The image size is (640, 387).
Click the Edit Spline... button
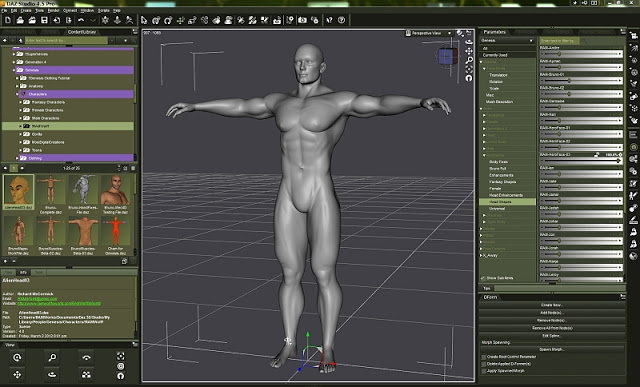click(x=552, y=336)
